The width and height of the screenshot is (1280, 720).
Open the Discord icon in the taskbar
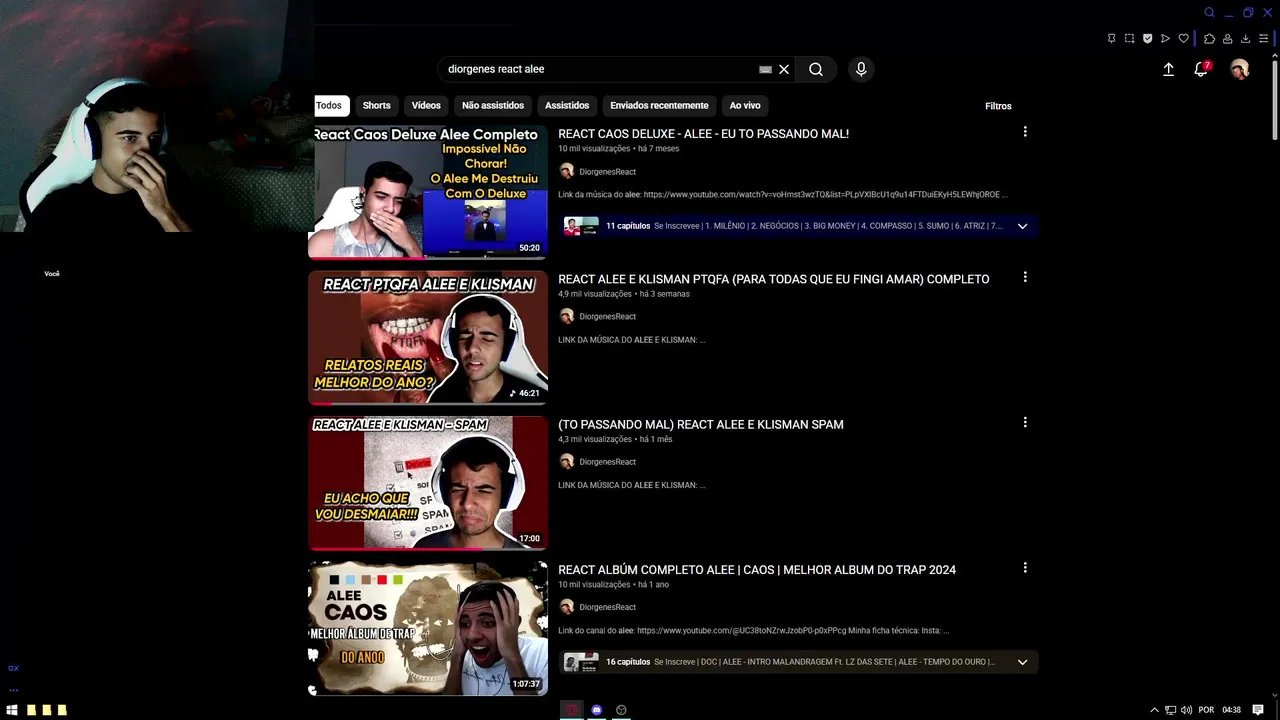pyautogui.click(x=597, y=710)
